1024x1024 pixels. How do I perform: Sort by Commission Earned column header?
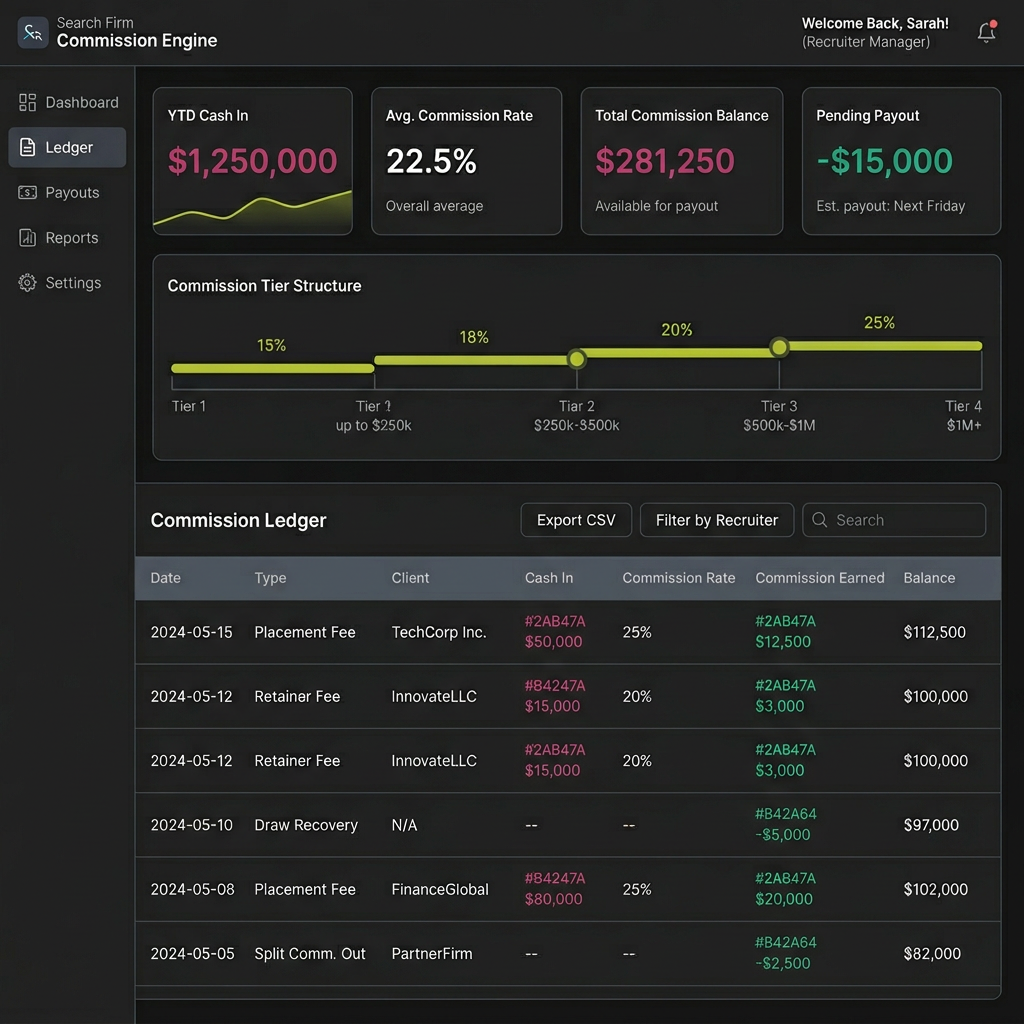point(820,578)
